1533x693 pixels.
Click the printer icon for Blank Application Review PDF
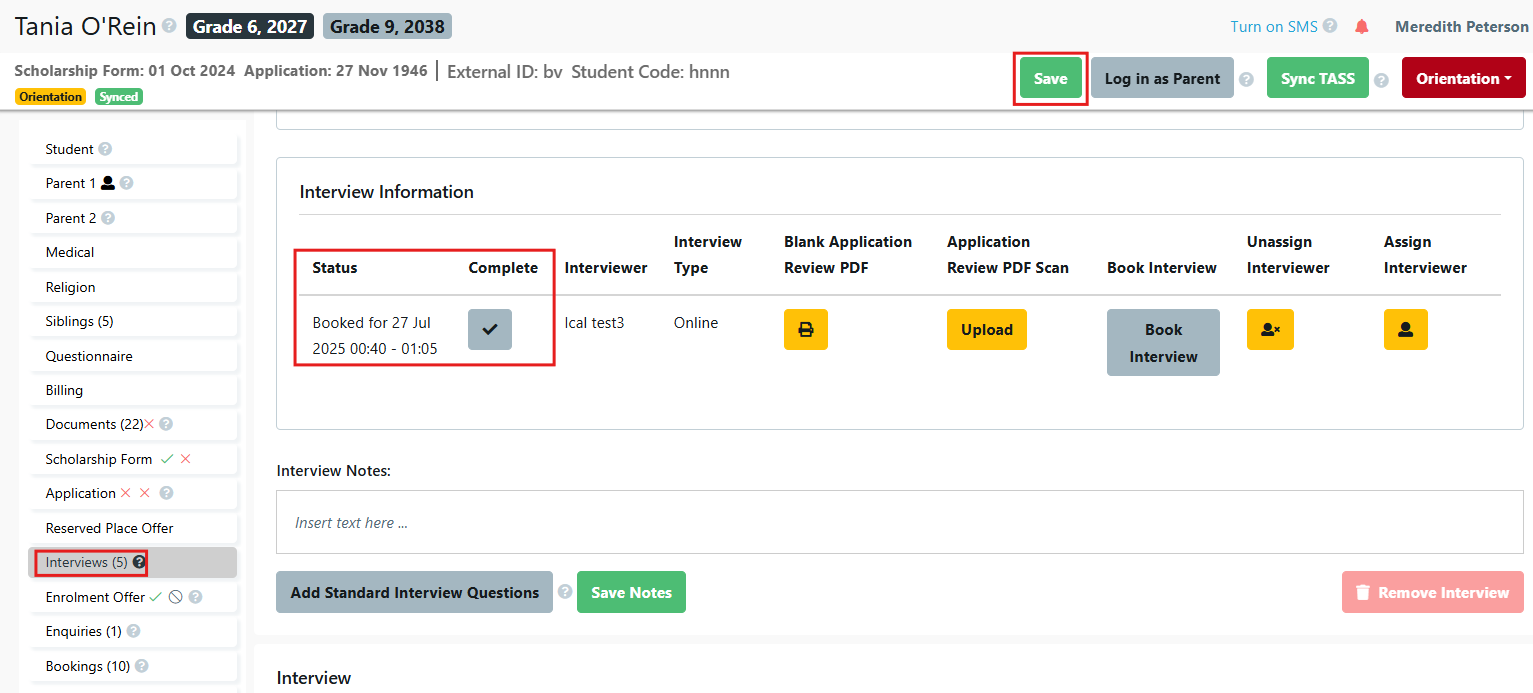[805, 330]
